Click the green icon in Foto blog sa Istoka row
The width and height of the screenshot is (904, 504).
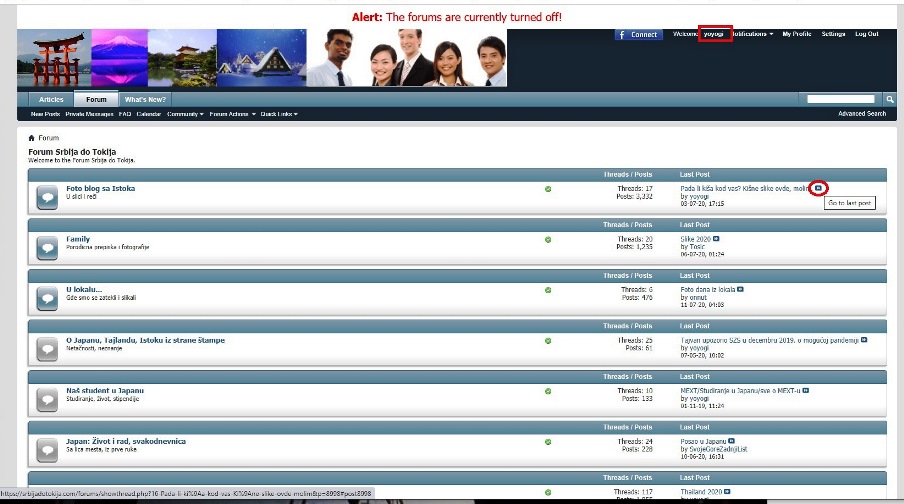click(x=548, y=189)
